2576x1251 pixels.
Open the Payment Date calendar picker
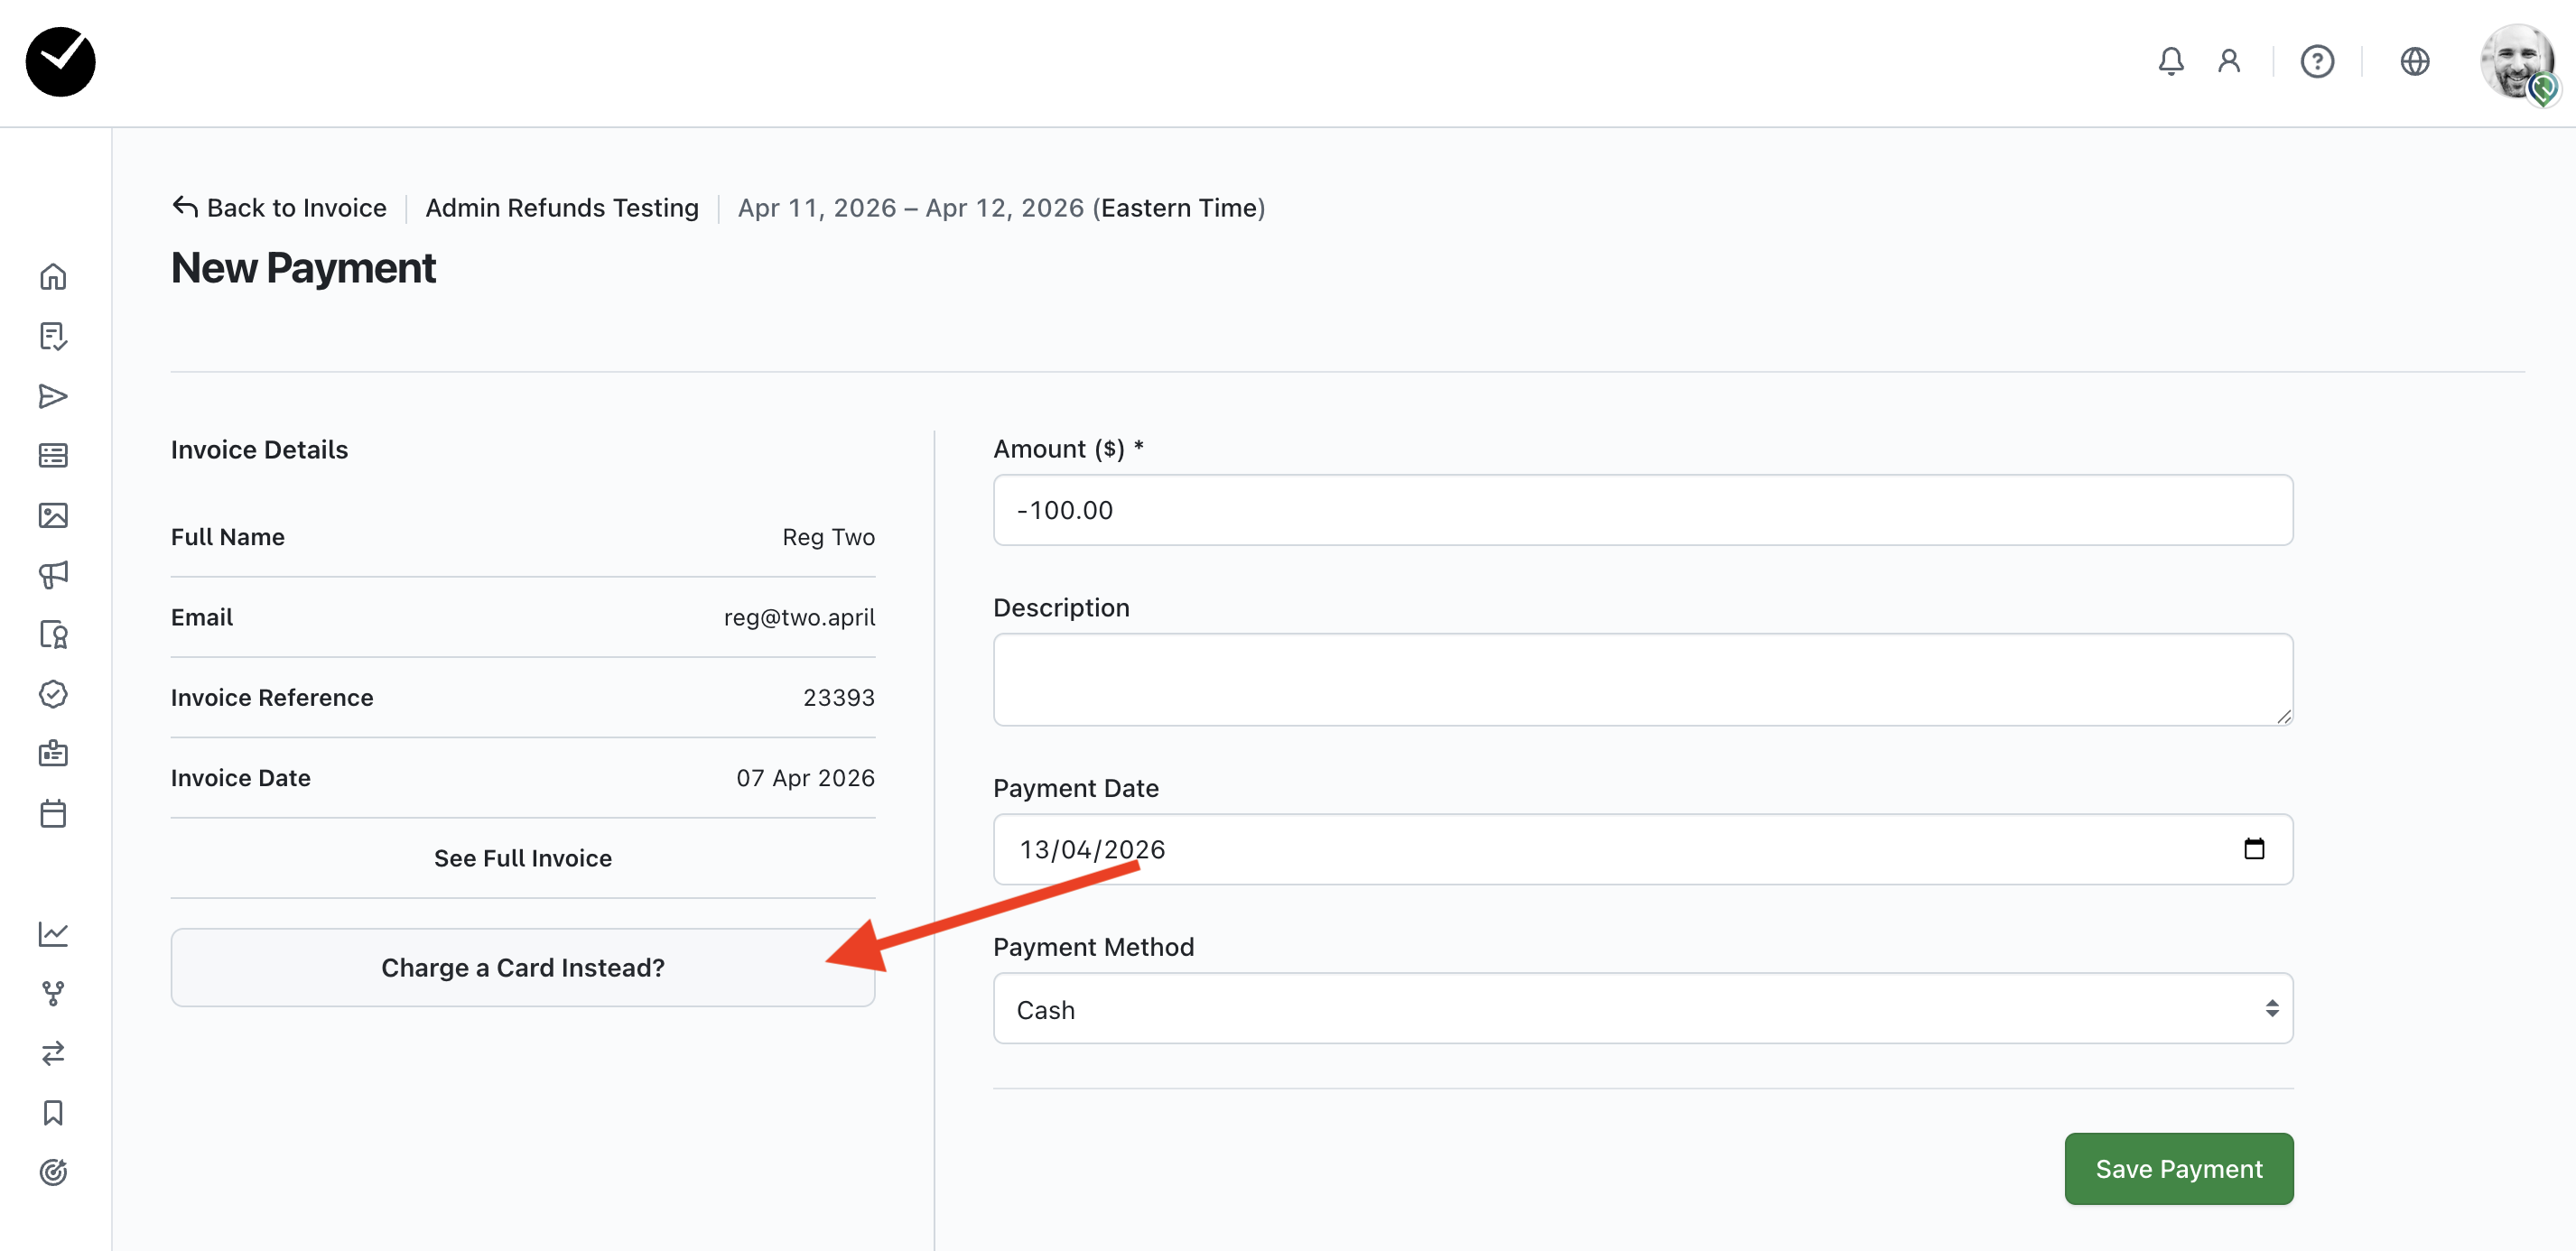tap(2253, 849)
